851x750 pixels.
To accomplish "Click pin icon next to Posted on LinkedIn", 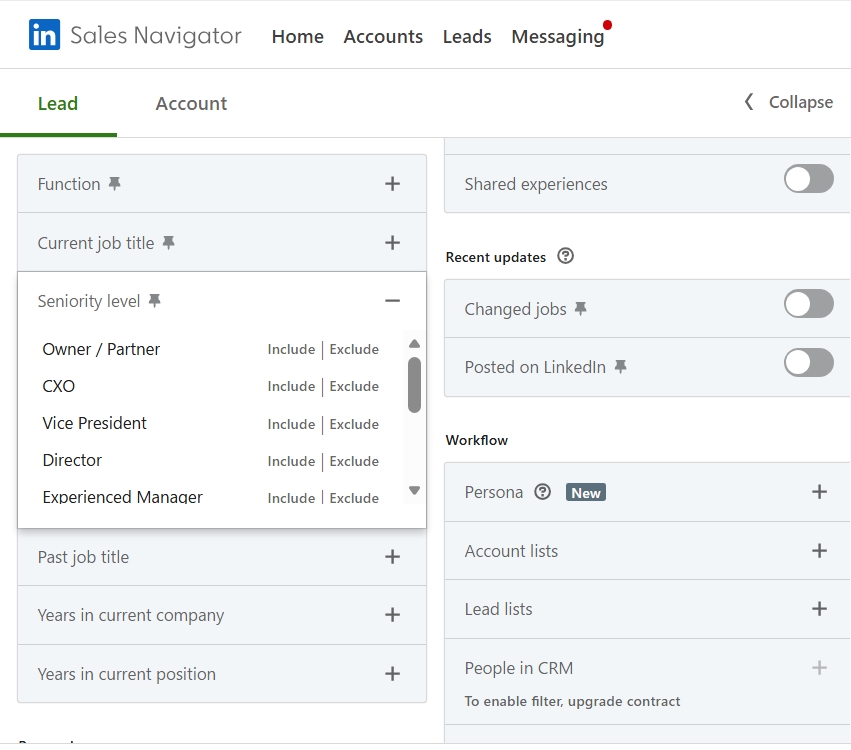I will [620, 367].
